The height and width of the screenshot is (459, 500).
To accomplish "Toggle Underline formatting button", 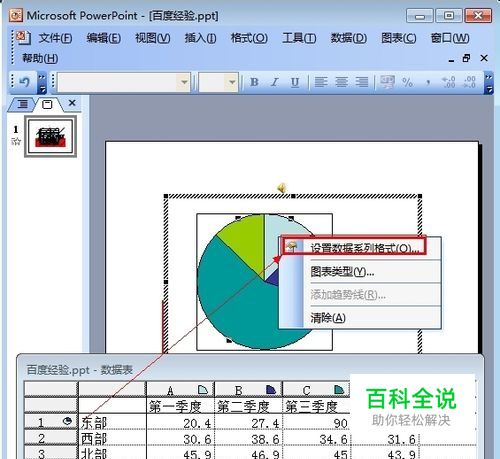I will click(x=295, y=82).
